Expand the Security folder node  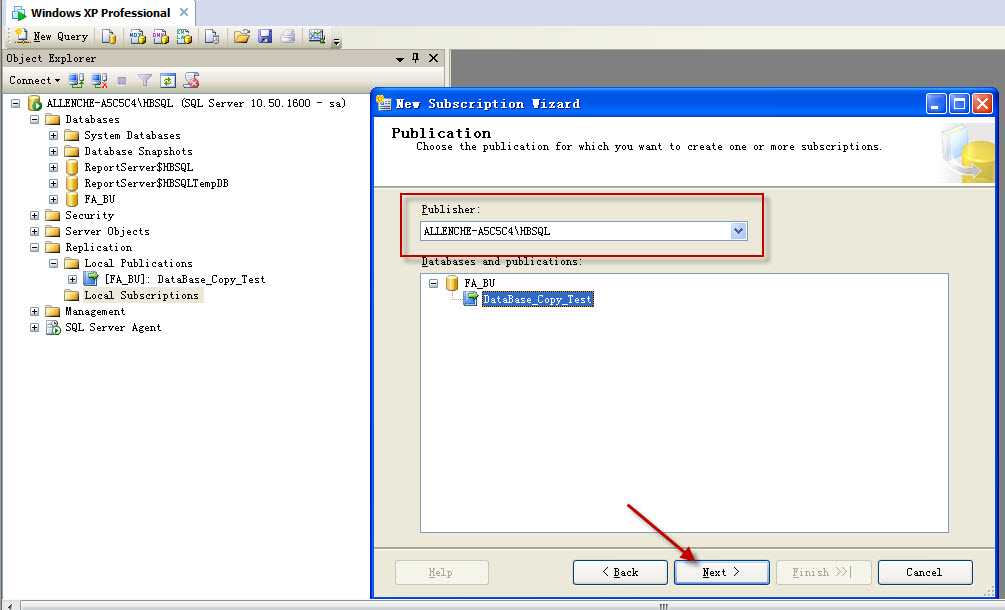[x=35, y=215]
